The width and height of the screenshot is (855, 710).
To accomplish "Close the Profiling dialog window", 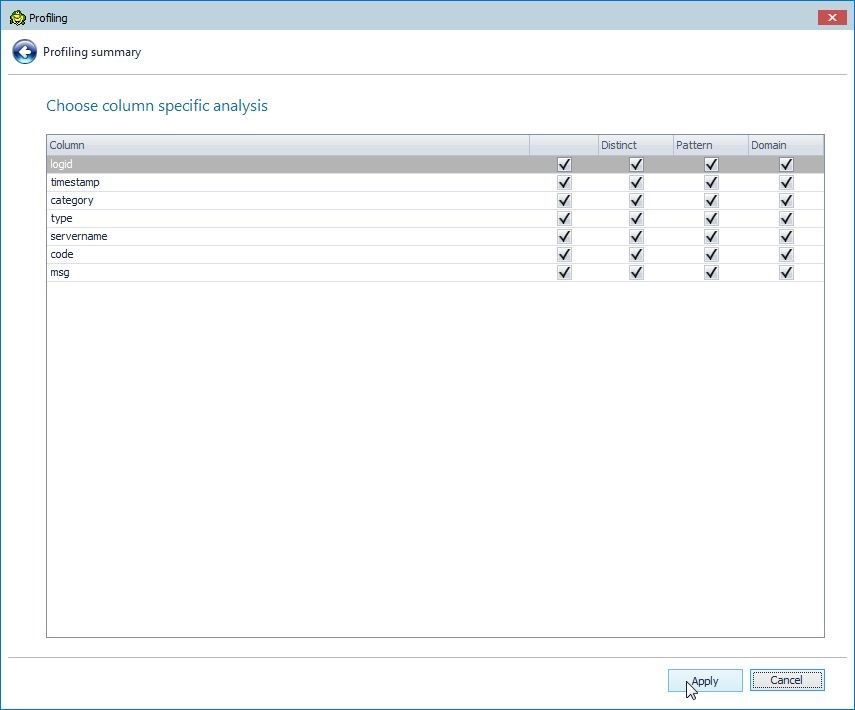I will [832, 17].
